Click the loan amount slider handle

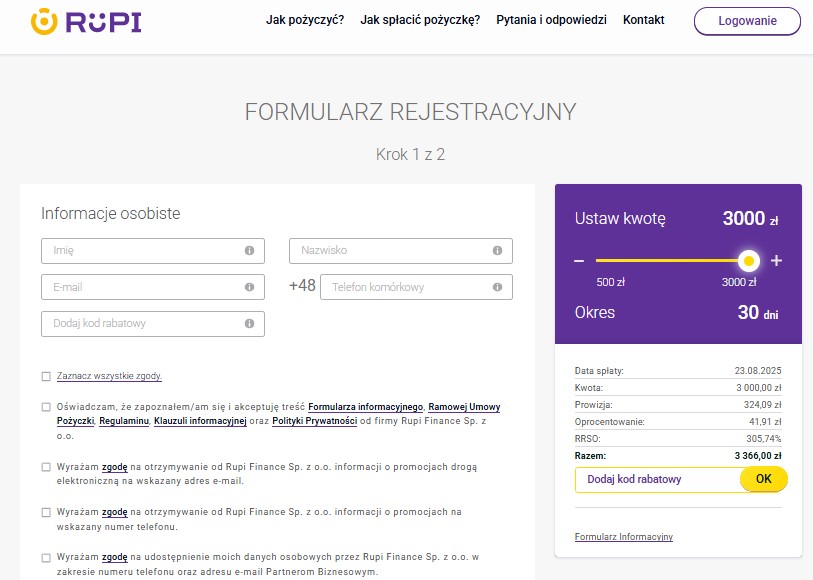(x=748, y=261)
